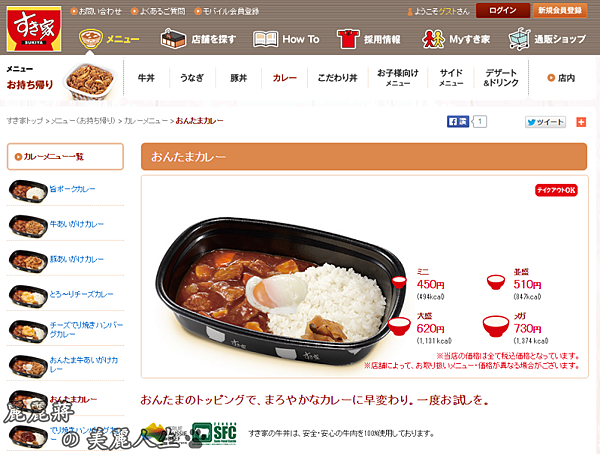Click the Twitter ツイート button
The width and height of the screenshot is (600, 454).
point(545,122)
